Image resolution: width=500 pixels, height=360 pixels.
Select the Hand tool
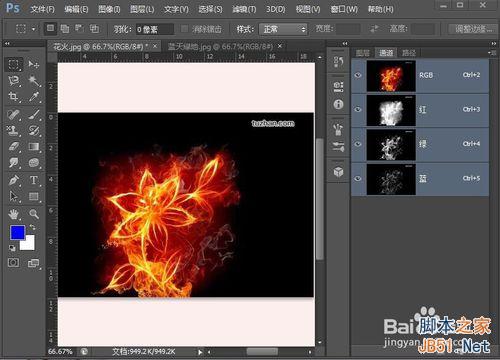click(13, 214)
